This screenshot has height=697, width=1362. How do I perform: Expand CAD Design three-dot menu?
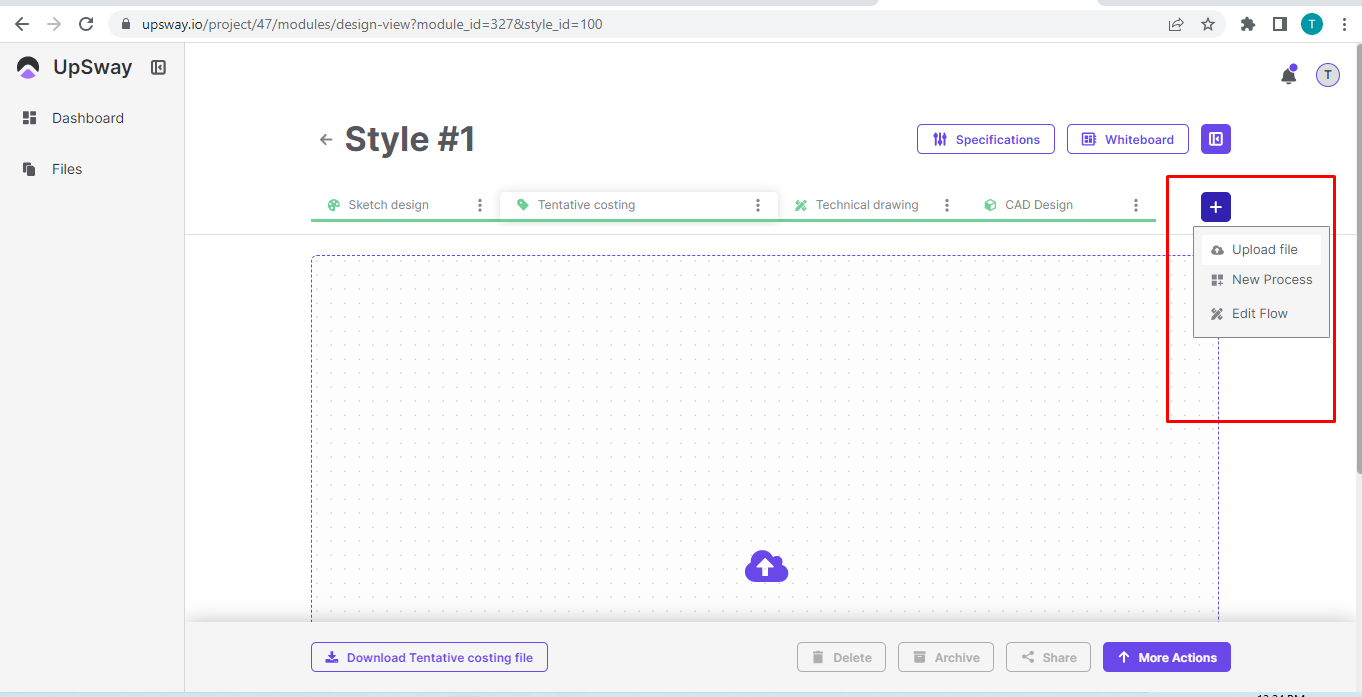(1135, 205)
